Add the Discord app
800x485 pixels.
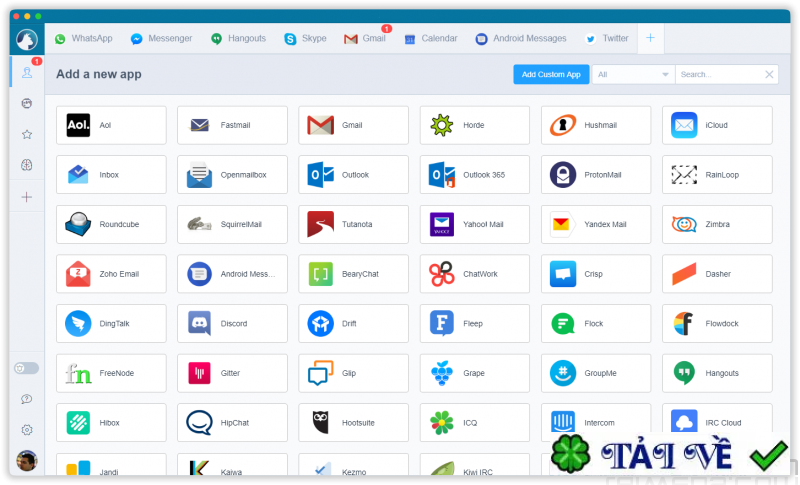point(232,323)
